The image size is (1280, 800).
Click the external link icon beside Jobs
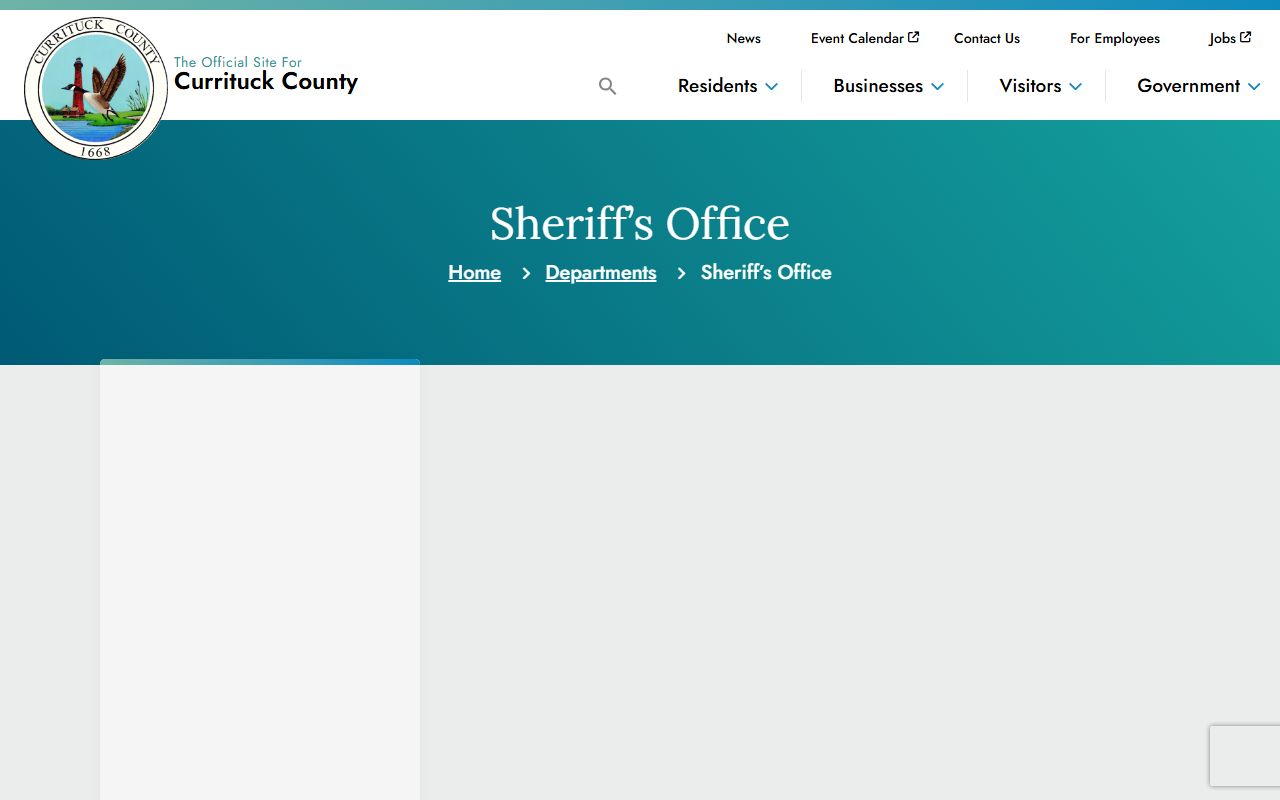(x=1245, y=37)
